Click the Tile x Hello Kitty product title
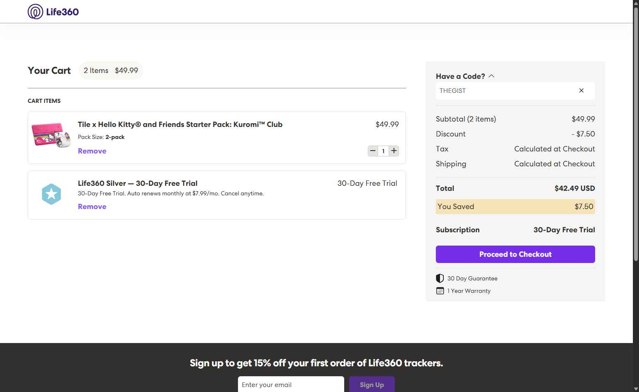639x392 pixels. 180,124
